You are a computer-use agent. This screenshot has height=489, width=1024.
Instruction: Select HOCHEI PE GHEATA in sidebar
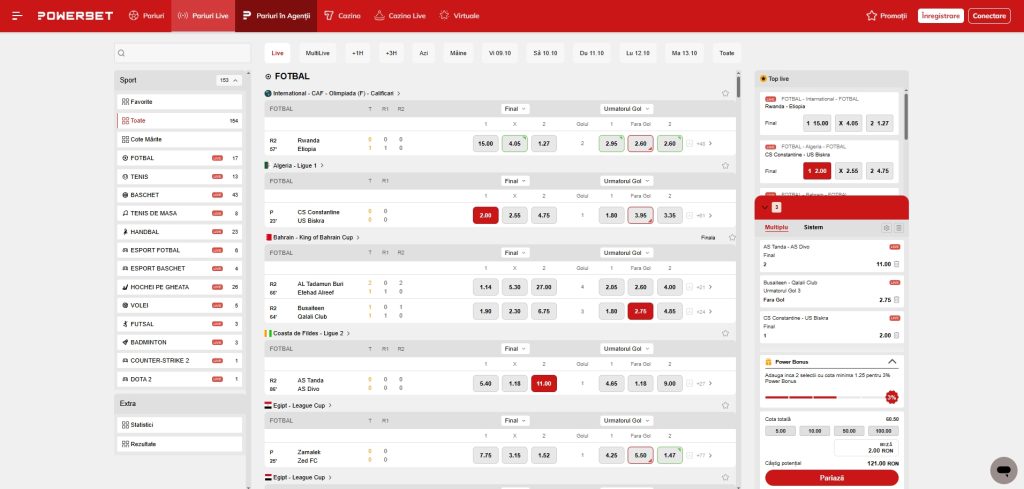click(180, 287)
